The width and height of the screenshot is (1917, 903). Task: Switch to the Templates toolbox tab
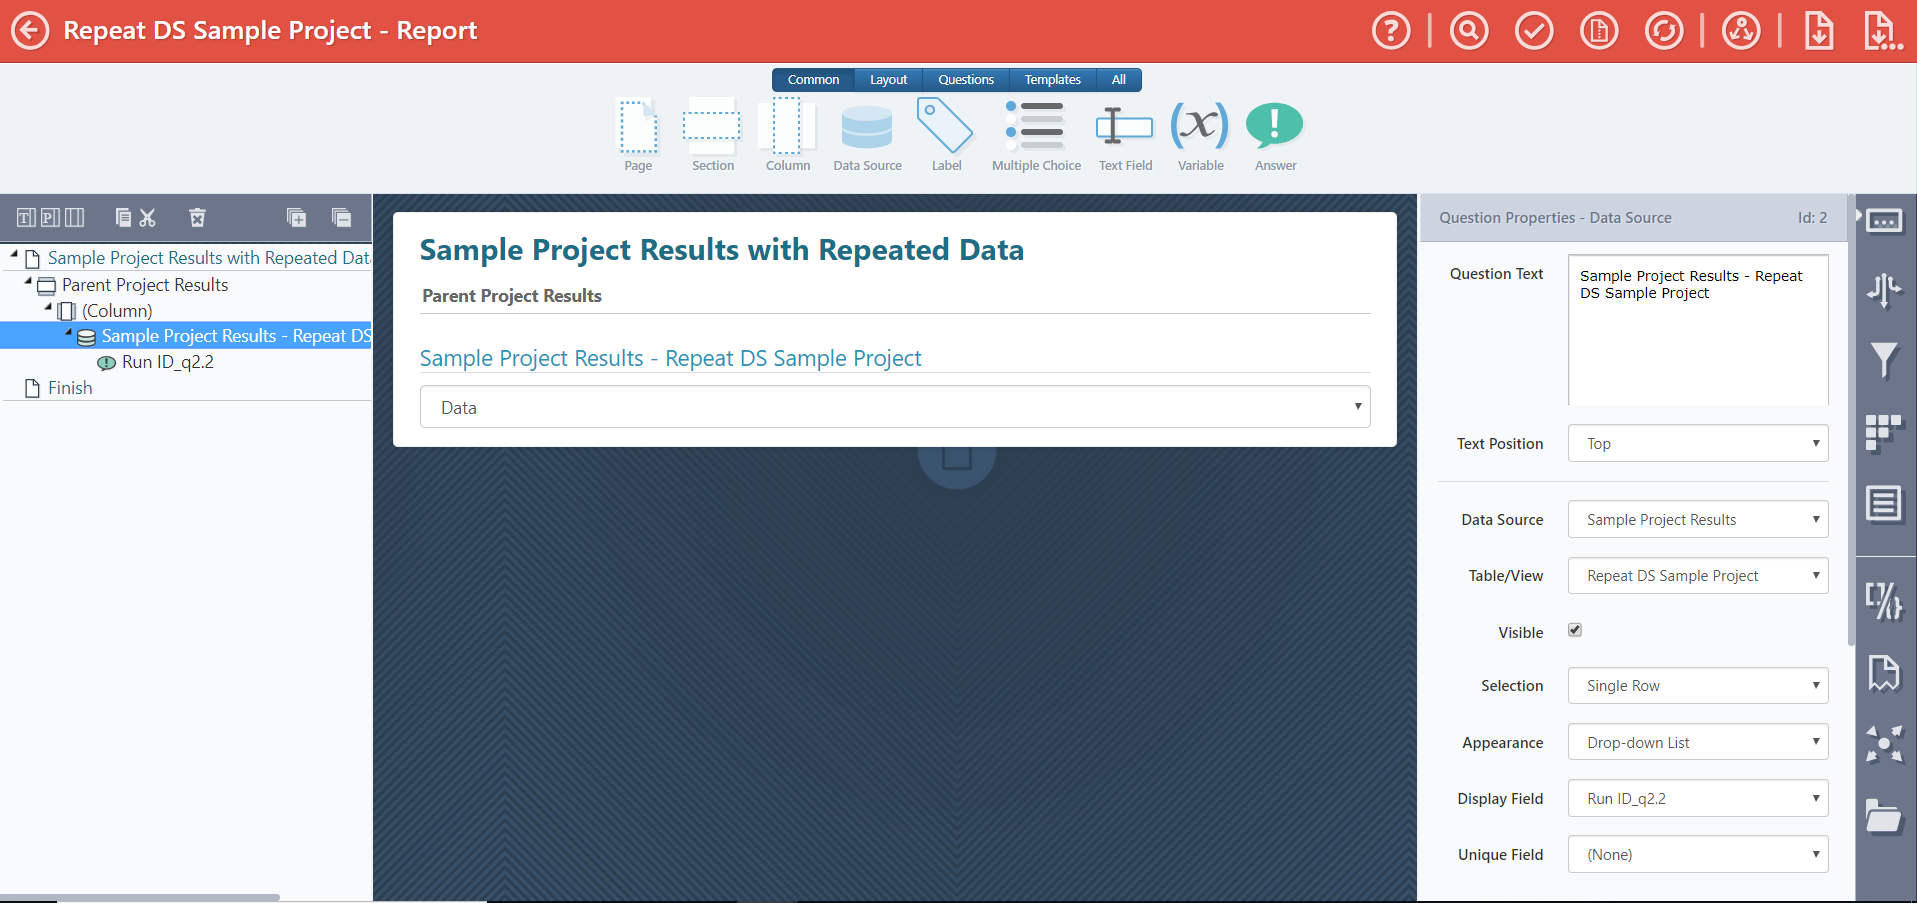[x=1052, y=79]
